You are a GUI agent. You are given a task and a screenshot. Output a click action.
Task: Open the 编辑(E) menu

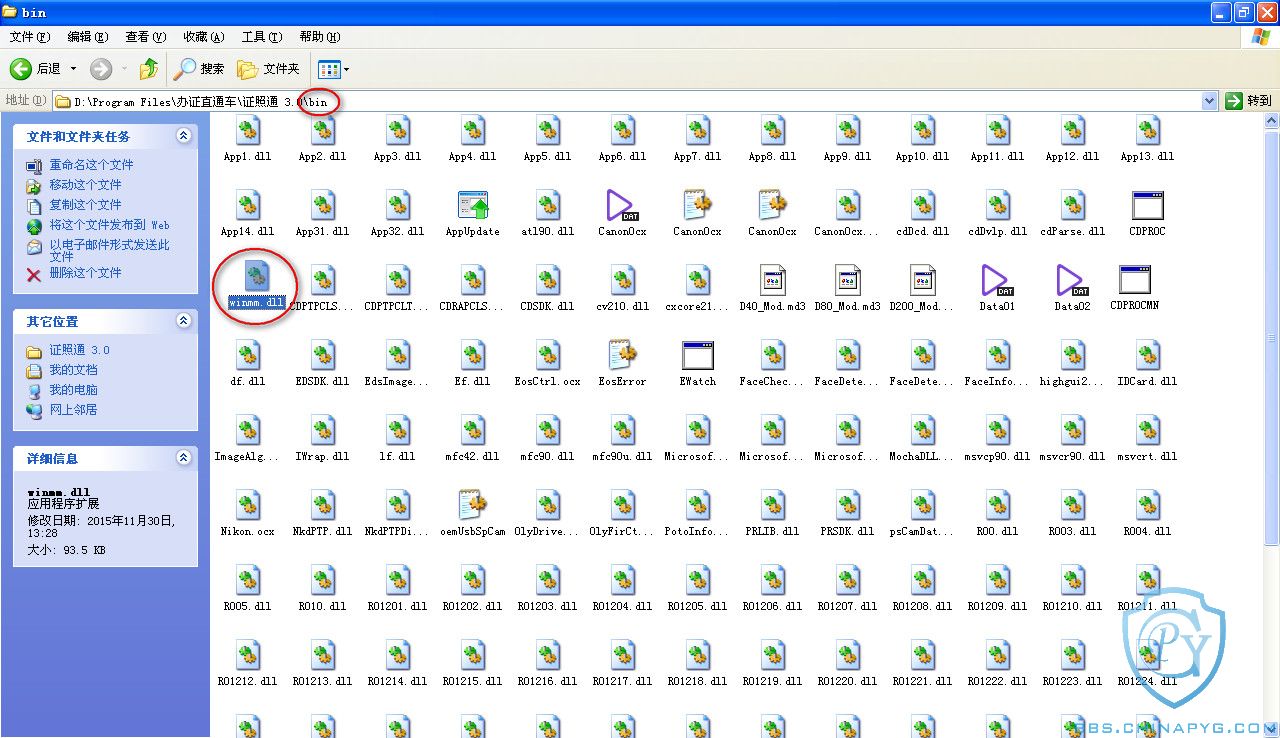point(88,37)
